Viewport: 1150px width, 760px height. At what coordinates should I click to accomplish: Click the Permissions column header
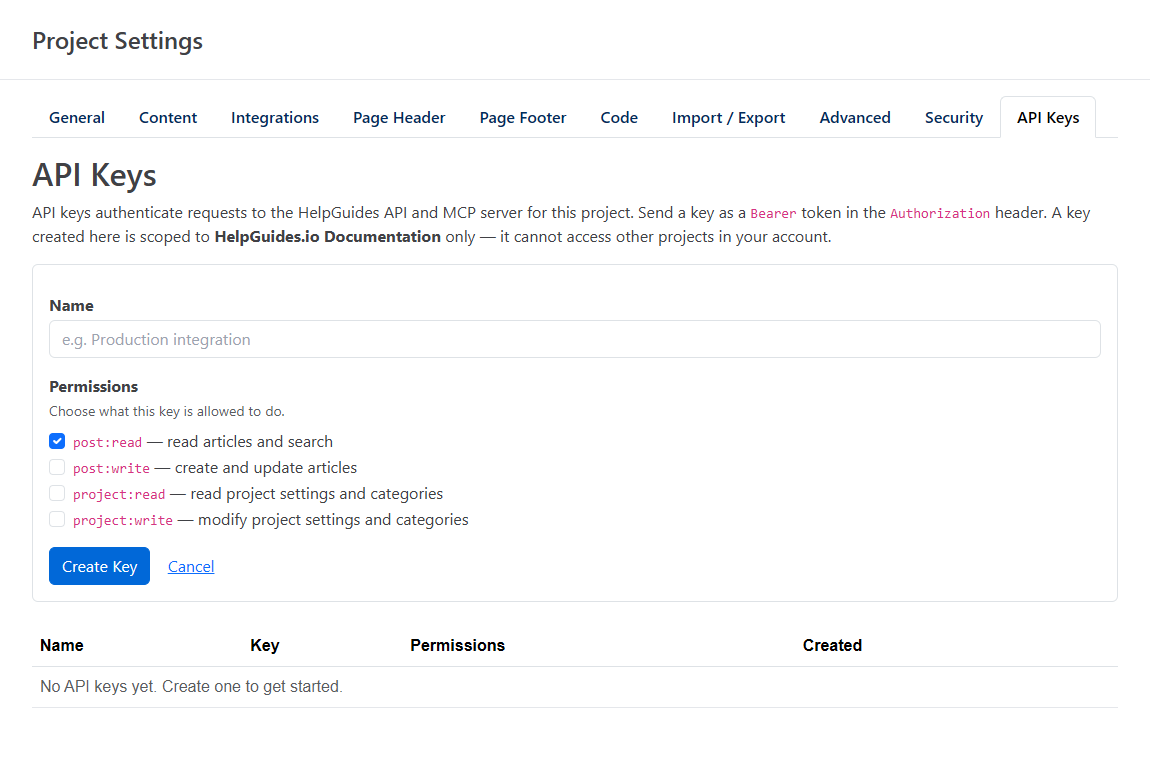[x=458, y=646]
